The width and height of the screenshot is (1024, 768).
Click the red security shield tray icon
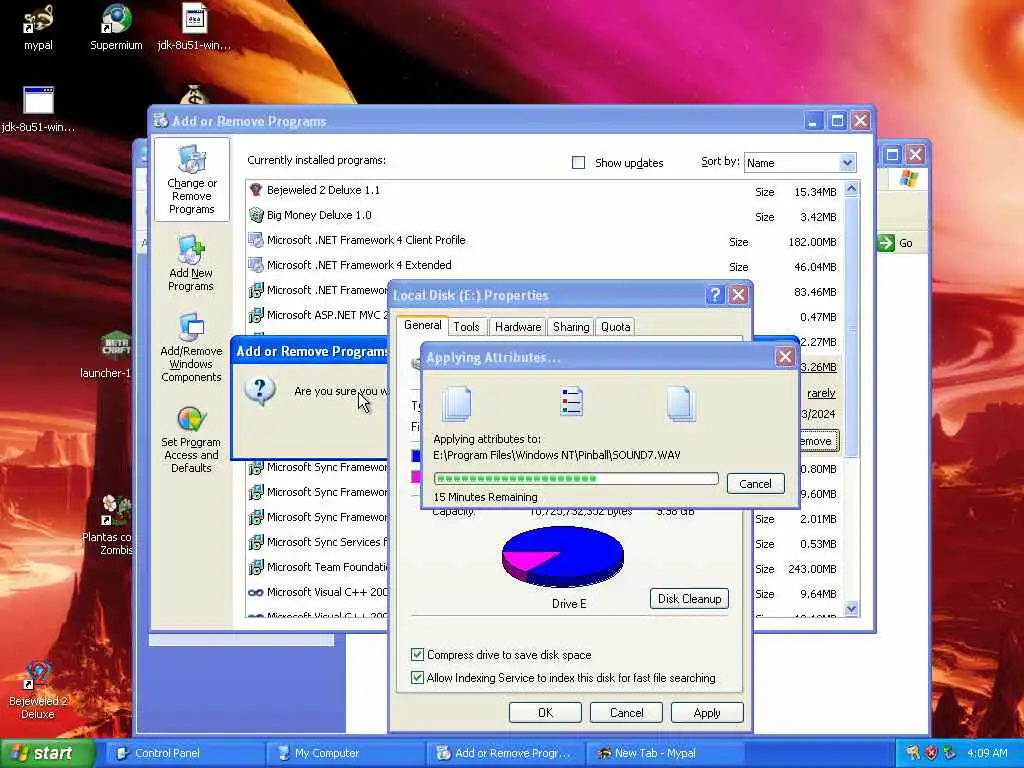pos(931,753)
